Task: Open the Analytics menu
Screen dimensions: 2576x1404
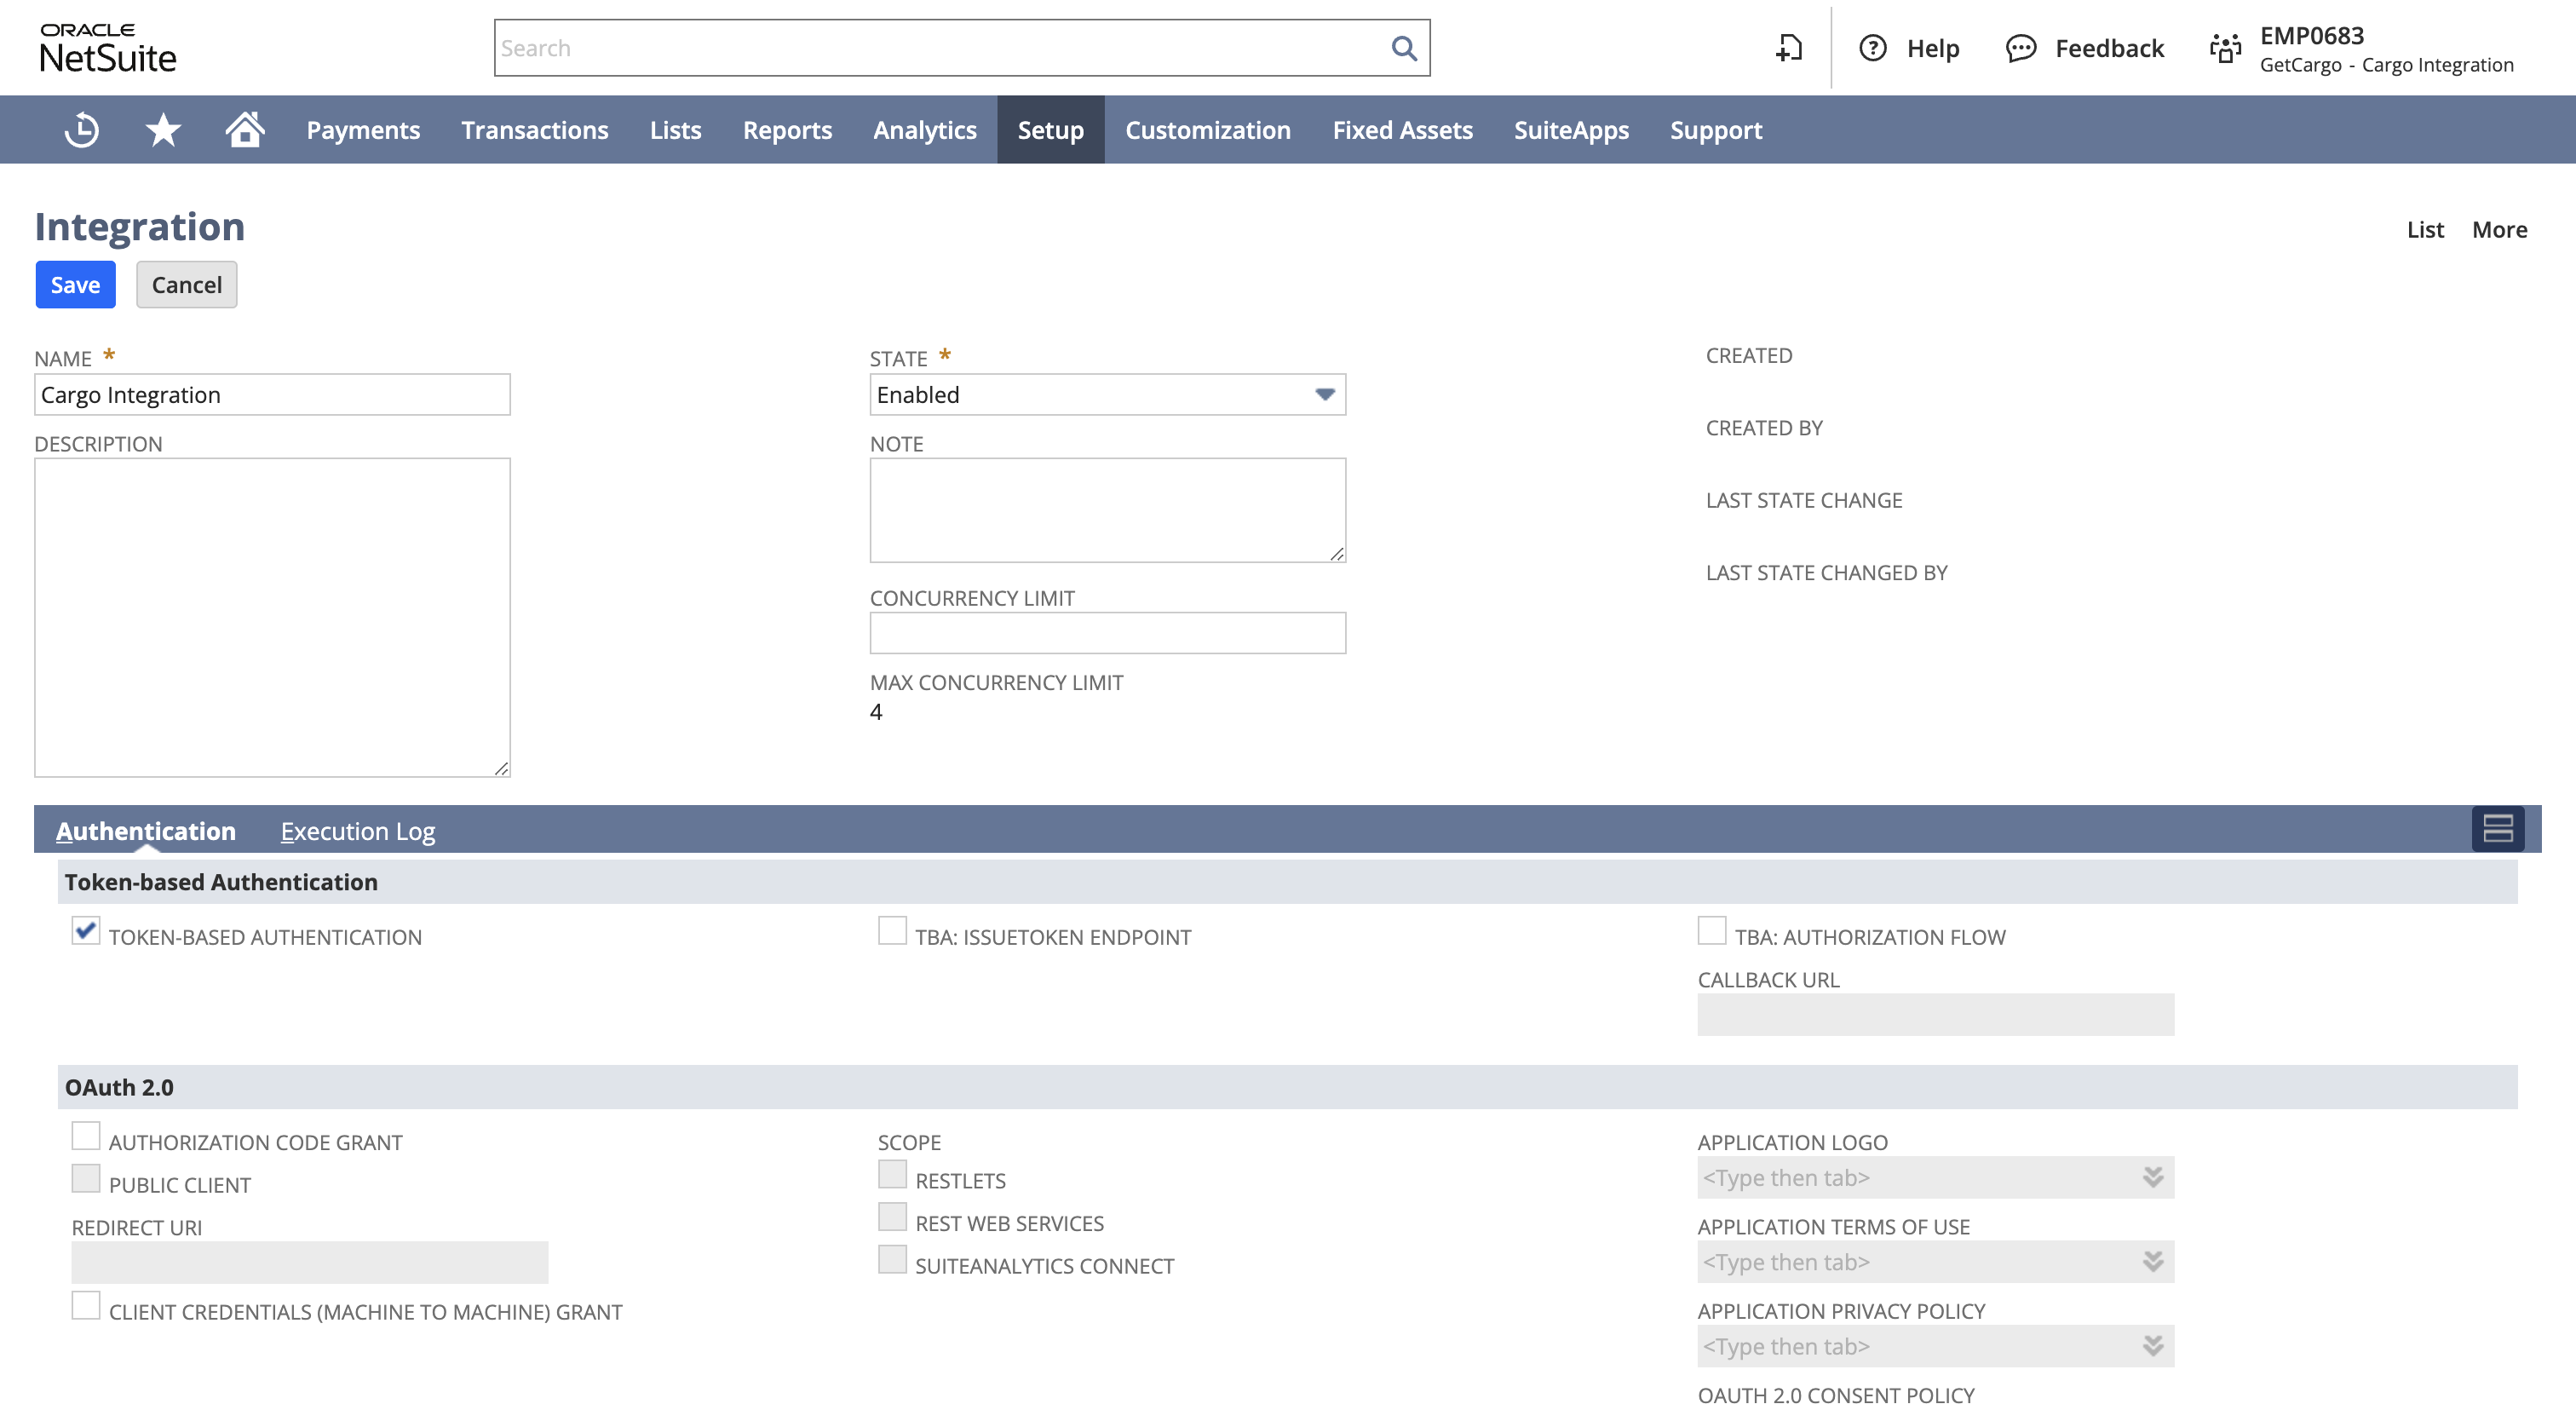Action: tap(925, 130)
